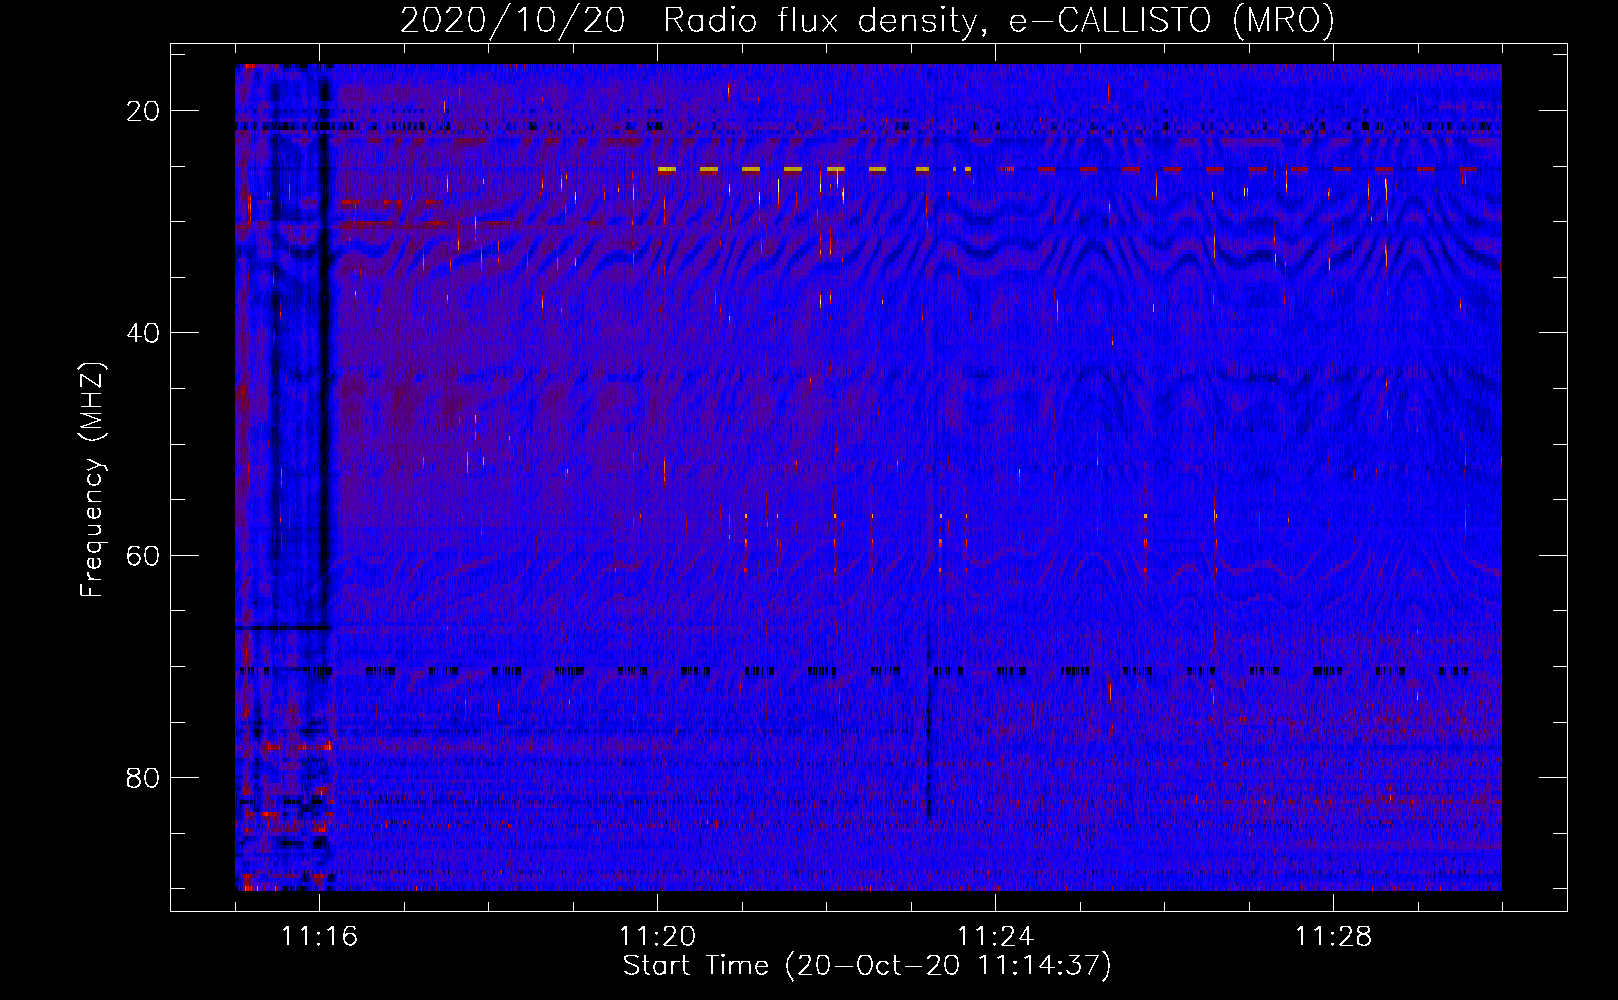Select the 'Frequency (MHZ)' axis label
This screenshot has height=1000, width=1618.
[92, 480]
